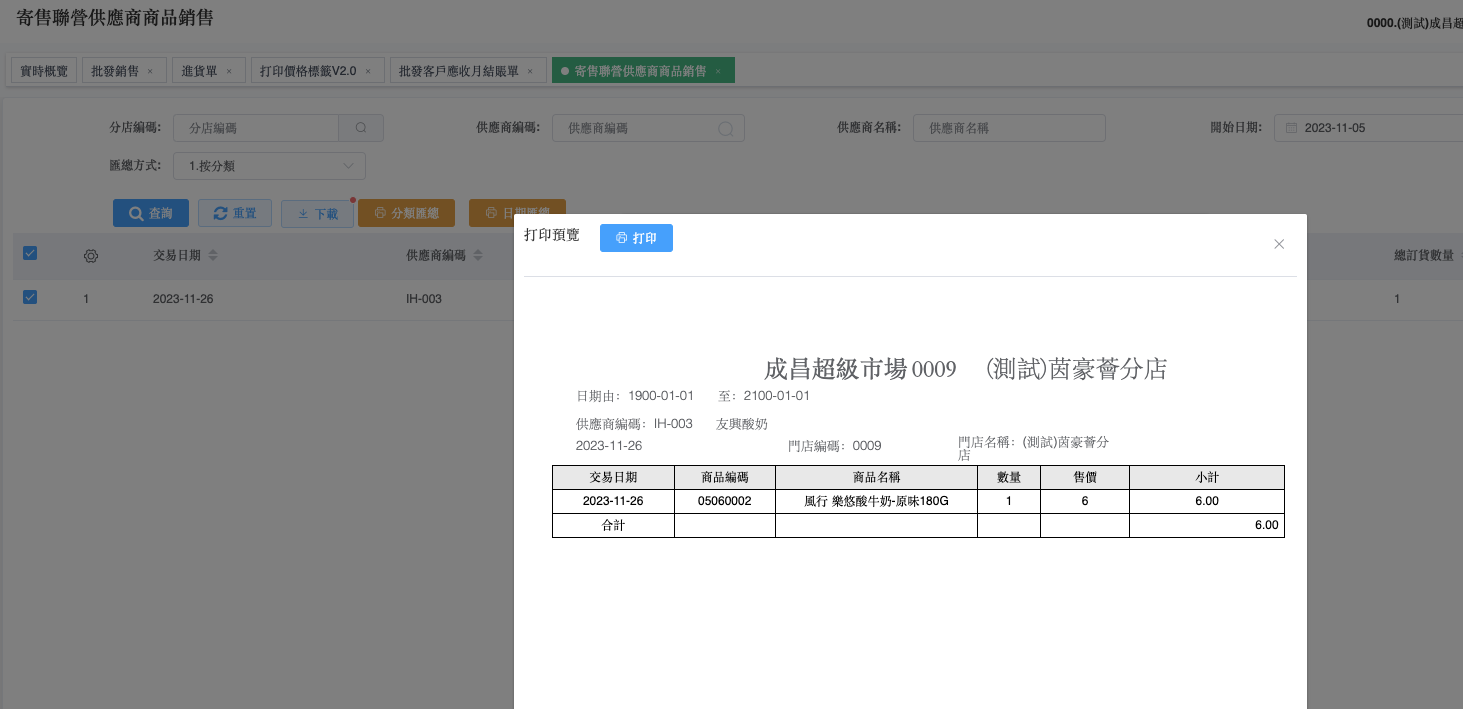Click the supplier code search icon
Image resolution: width=1463 pixels, height=709 pixels.
click(x=726, y=128)
